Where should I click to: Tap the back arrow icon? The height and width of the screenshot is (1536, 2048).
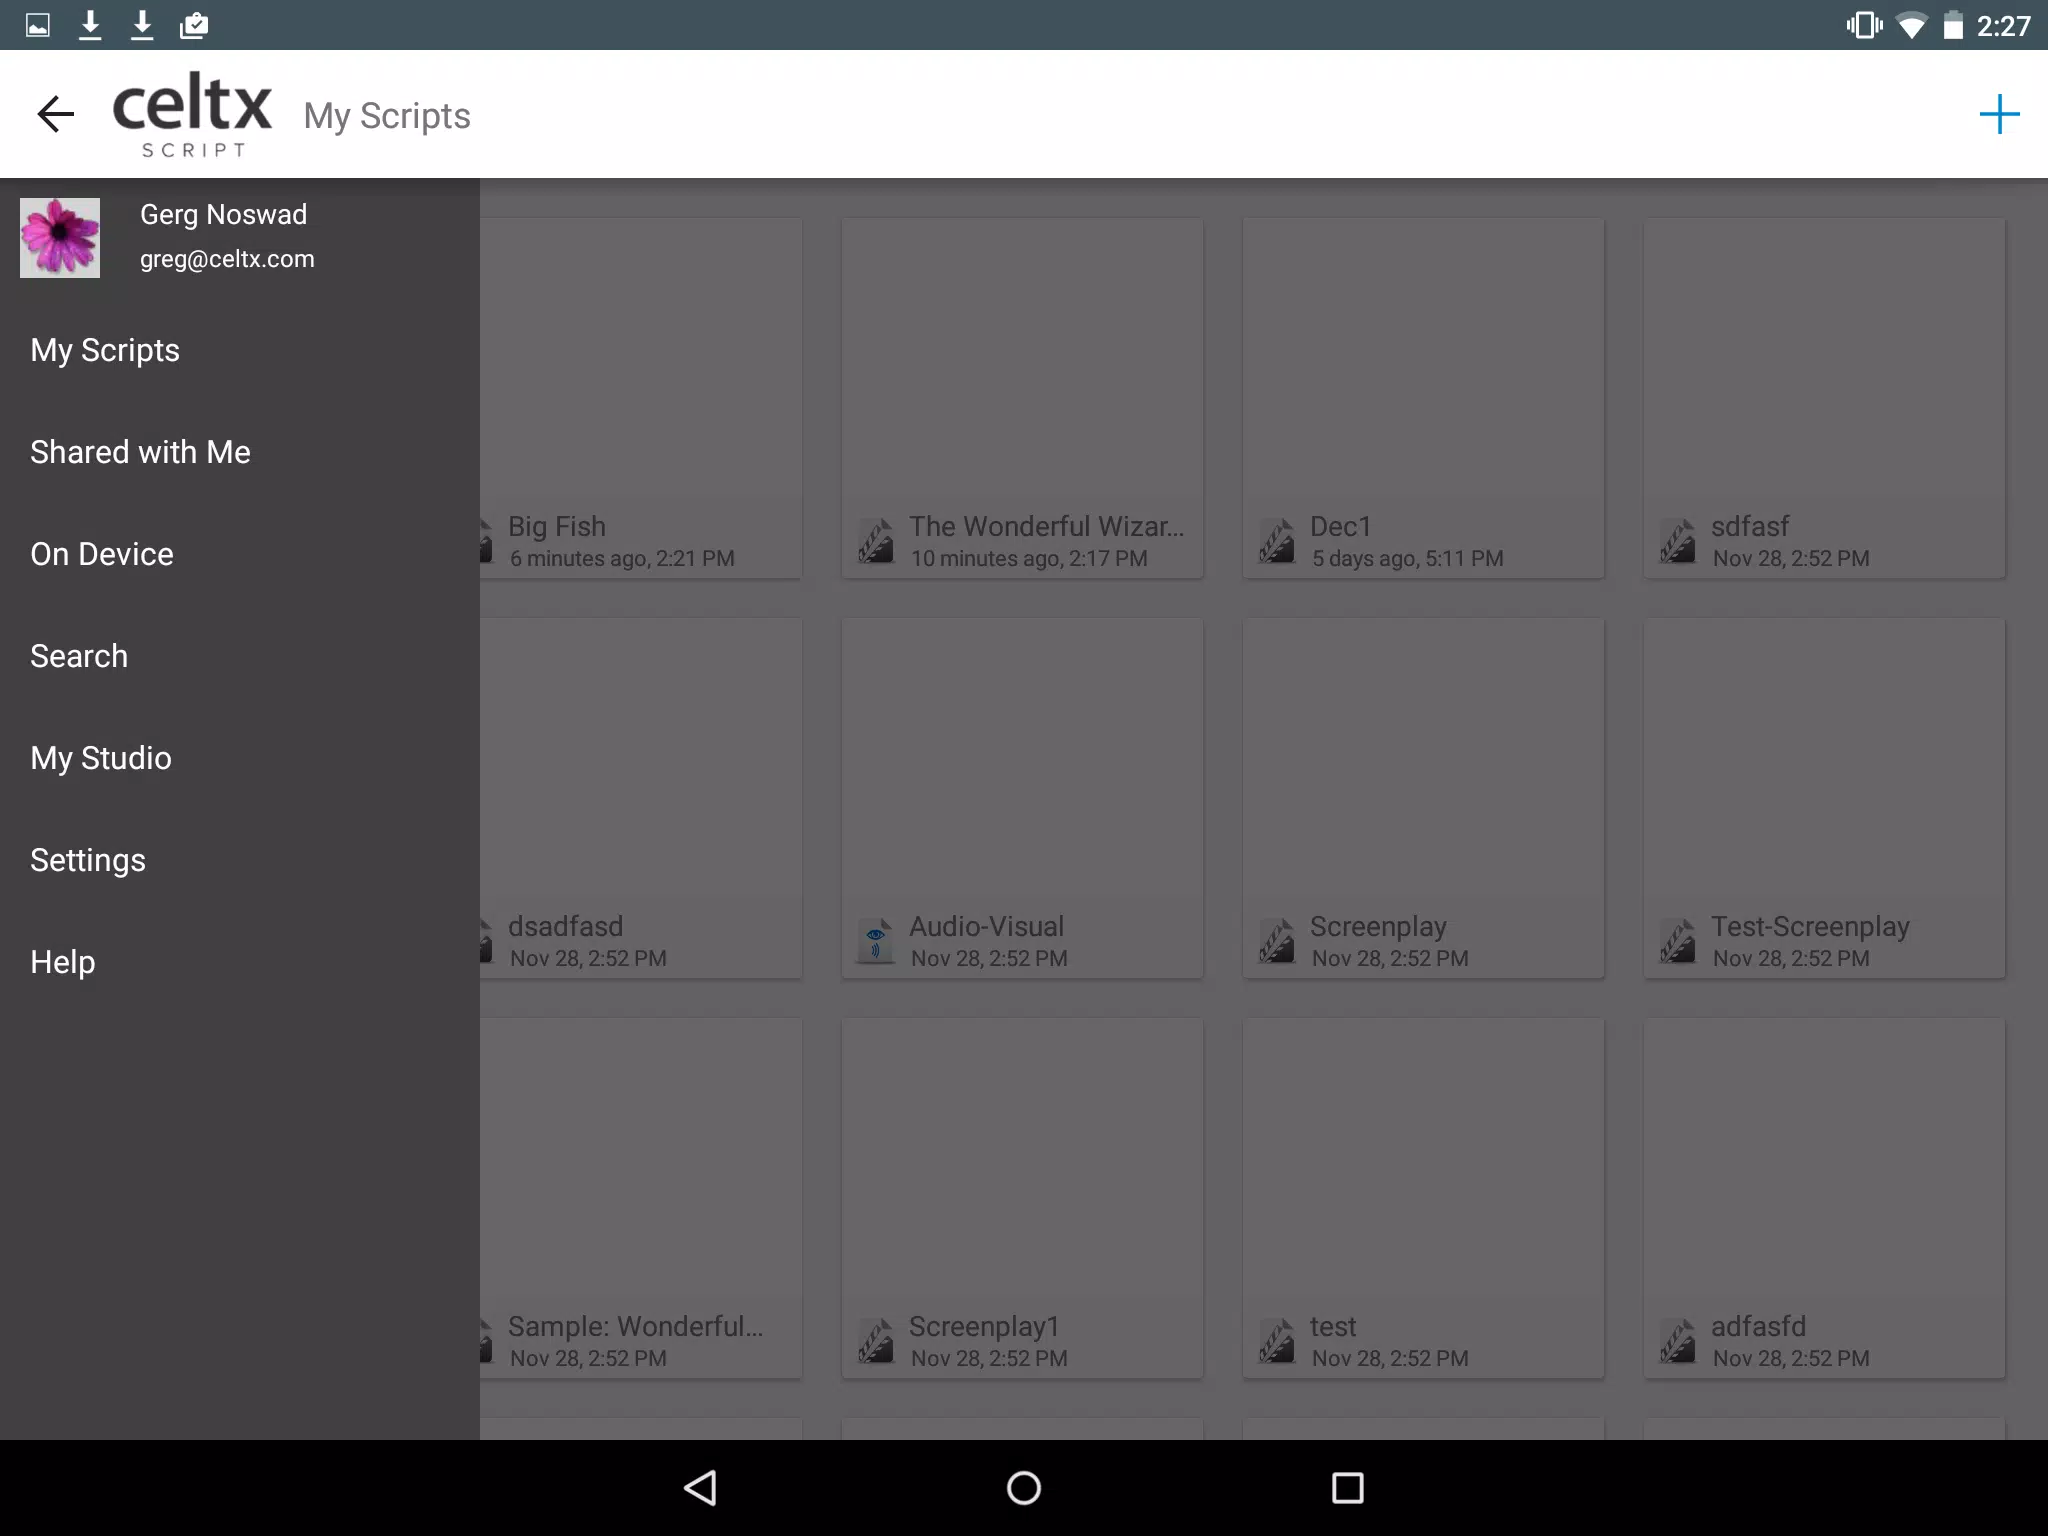pyautogui.click(x=56, y=114)
